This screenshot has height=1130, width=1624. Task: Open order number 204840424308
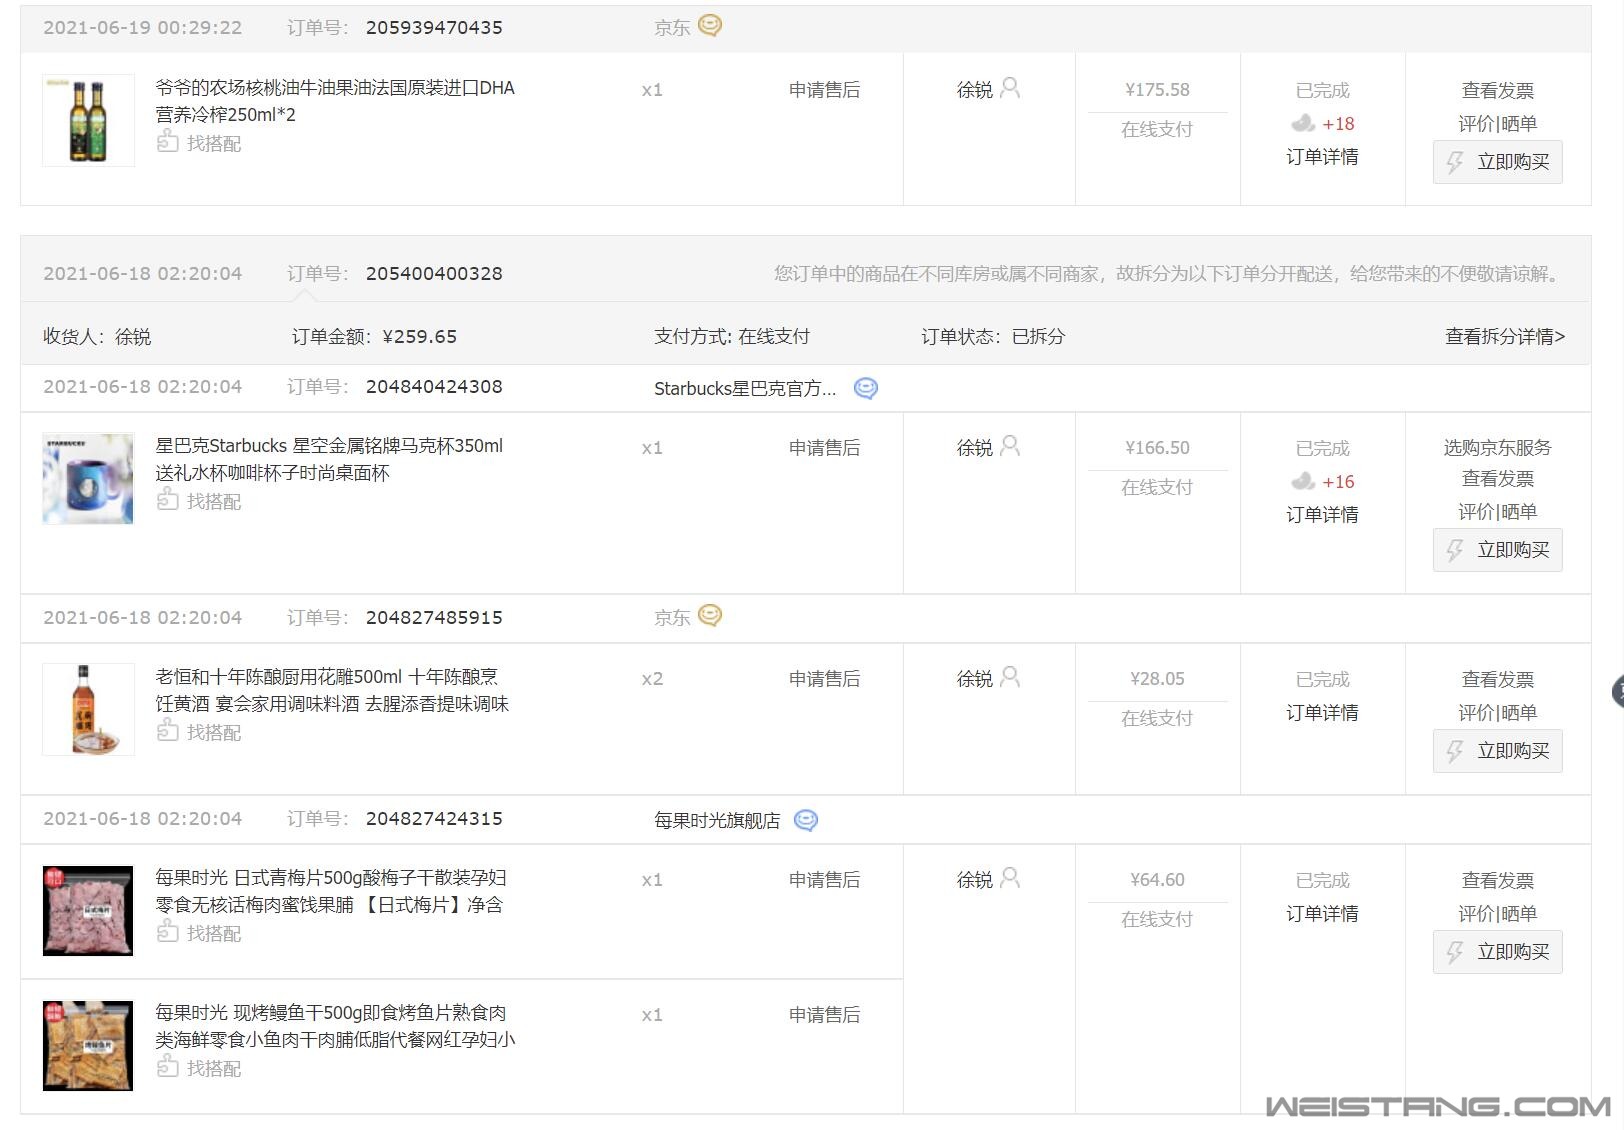coord(434,387)
